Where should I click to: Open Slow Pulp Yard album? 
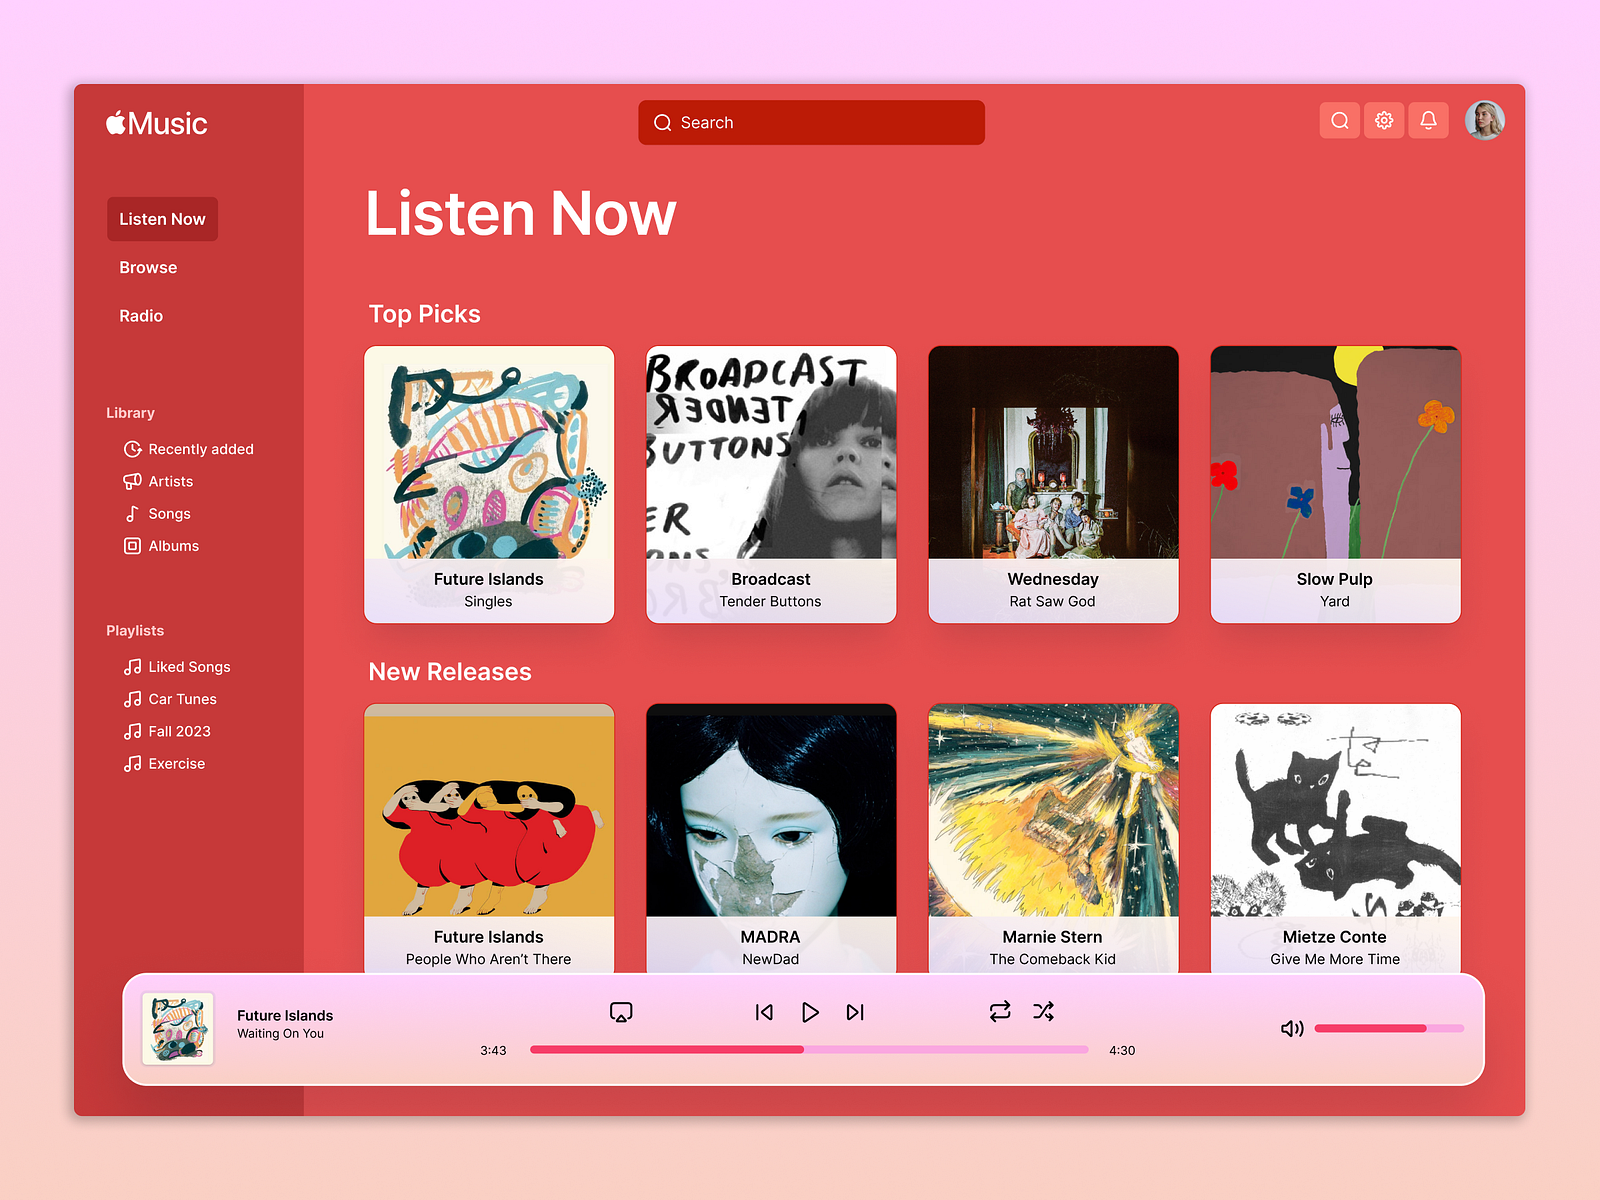(1335, 484)
